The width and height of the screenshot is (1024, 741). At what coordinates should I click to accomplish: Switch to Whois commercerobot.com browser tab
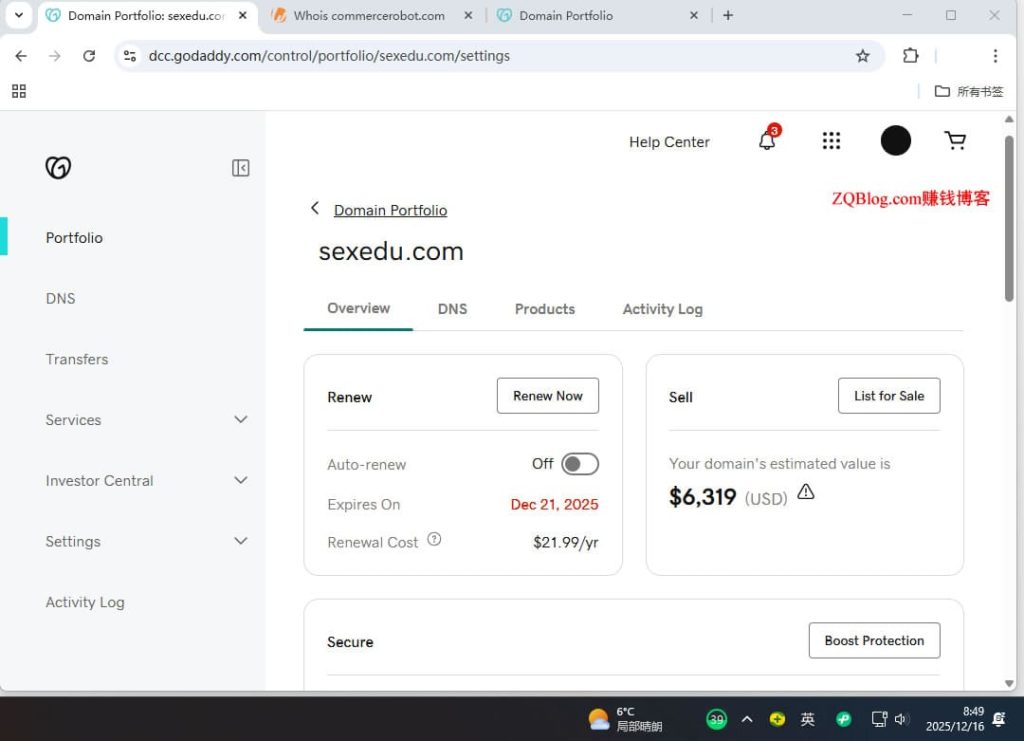click(x=368, y=16)
